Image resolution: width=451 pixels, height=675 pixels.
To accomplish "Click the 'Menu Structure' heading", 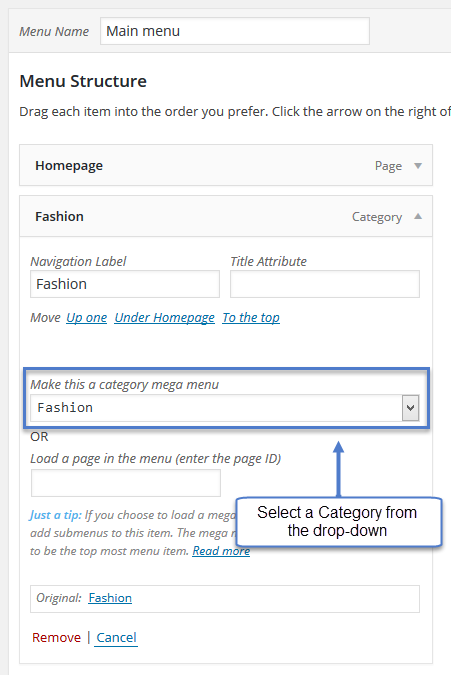I will tap(83, 81).
